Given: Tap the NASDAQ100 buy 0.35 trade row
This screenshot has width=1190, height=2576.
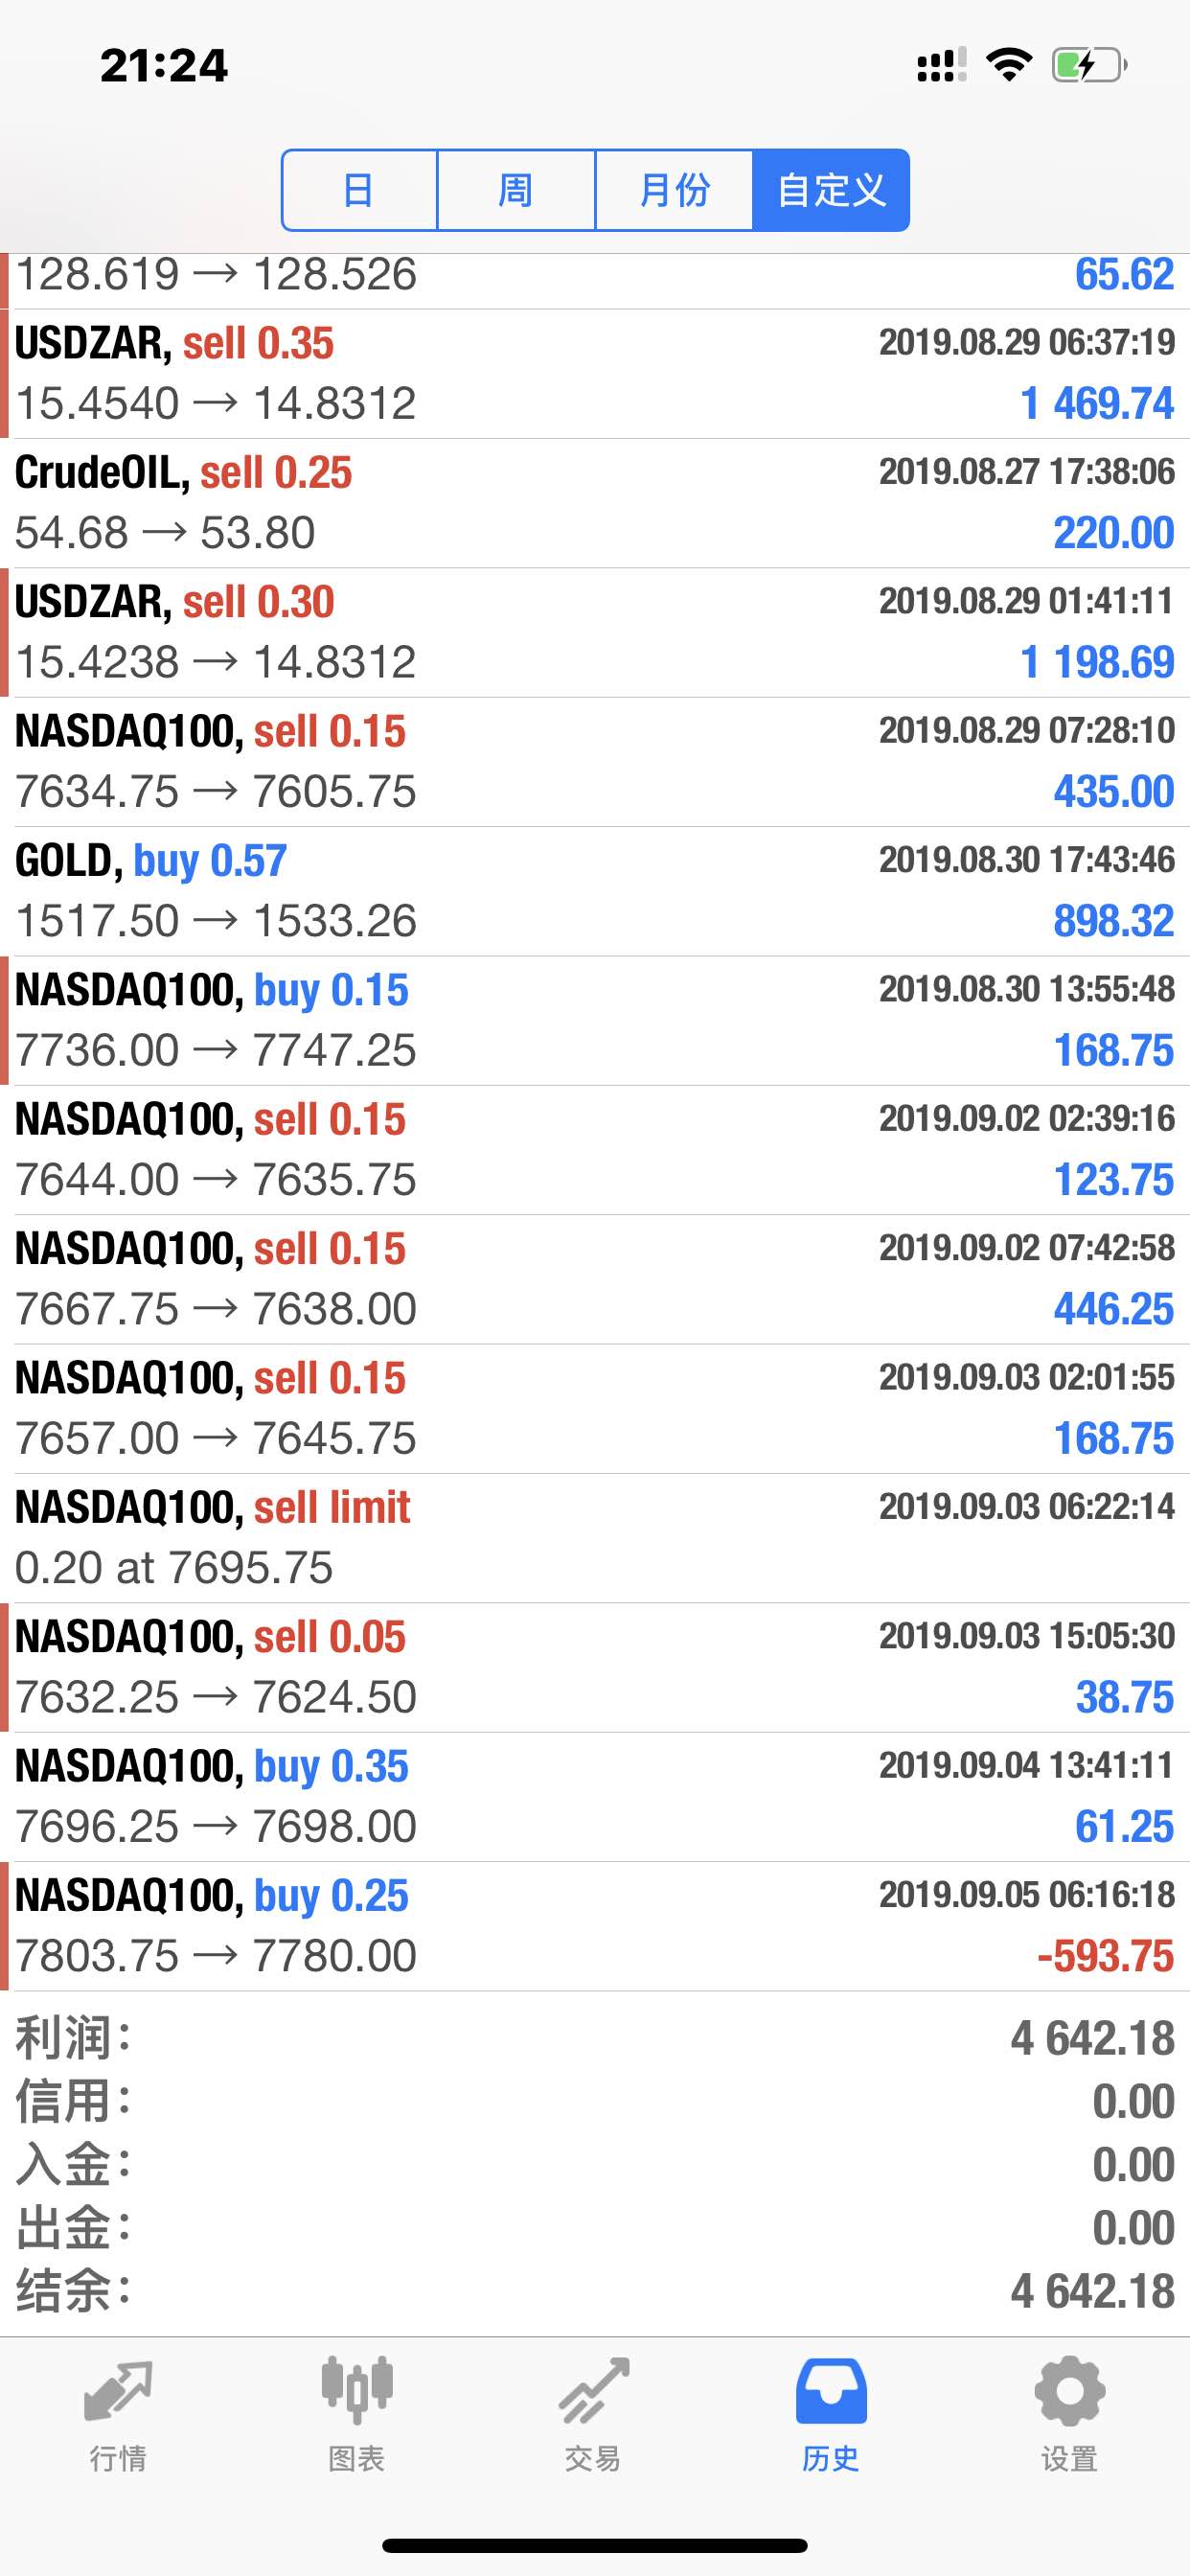Looking at the screenshot, I should point(595,1796).
